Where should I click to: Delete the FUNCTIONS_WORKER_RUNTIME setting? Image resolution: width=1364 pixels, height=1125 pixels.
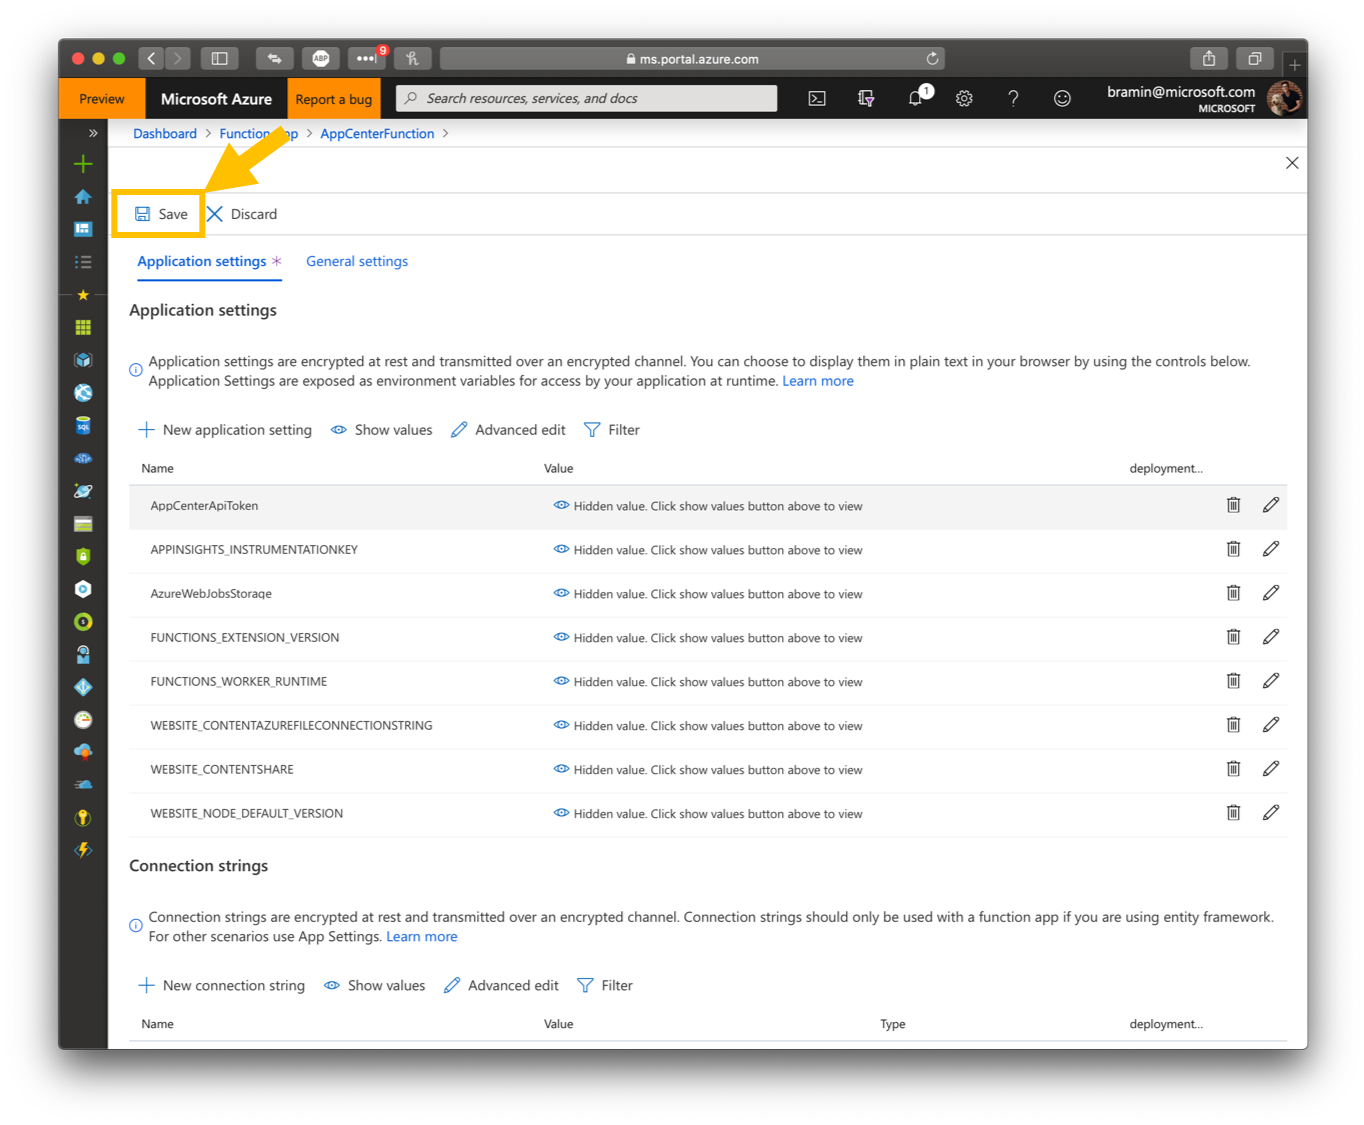click(x=1233, y=681)
